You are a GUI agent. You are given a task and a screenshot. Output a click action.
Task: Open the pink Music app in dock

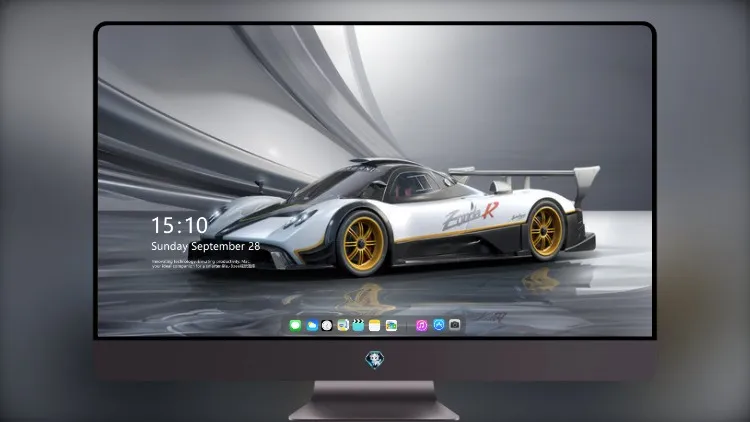(x=421, y=326)
